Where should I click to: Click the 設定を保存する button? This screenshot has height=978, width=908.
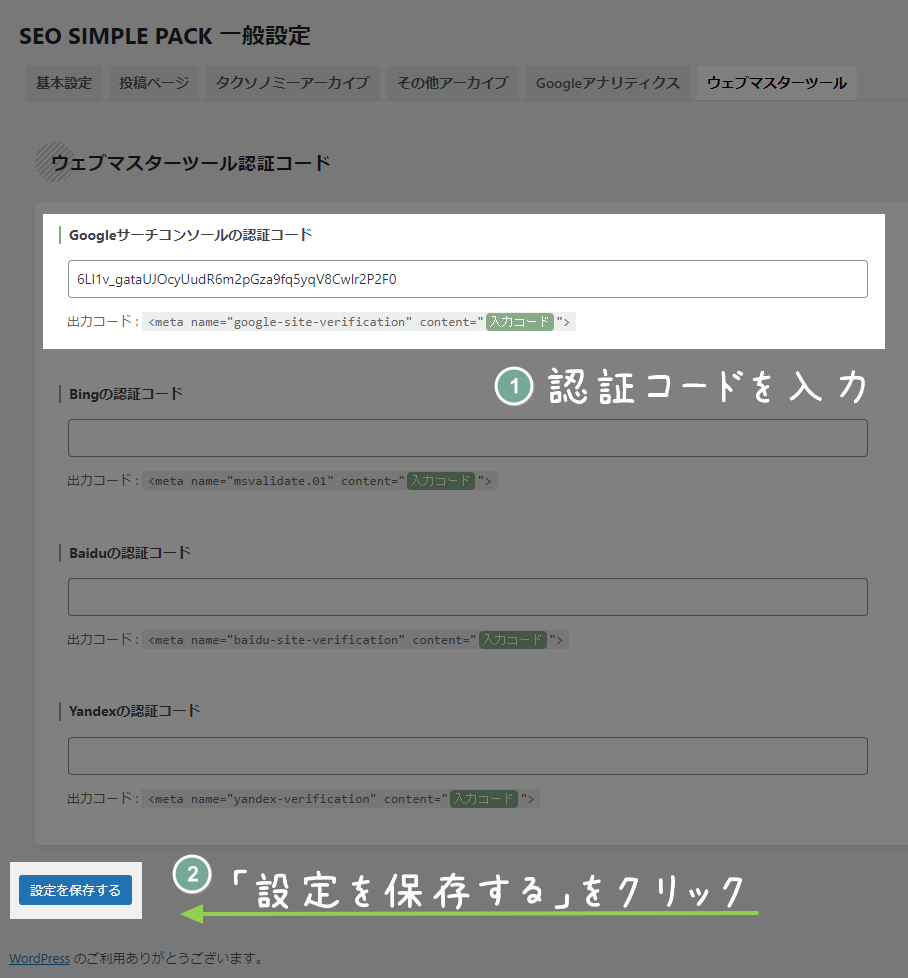tap(75, 890)
